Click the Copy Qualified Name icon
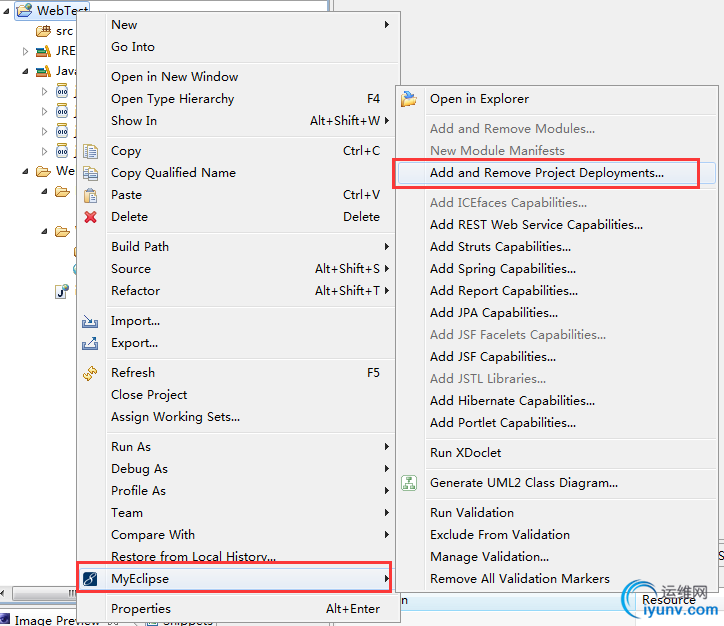Image resolution: width=724 pixels, height=626 pixels. pos(90,173)
